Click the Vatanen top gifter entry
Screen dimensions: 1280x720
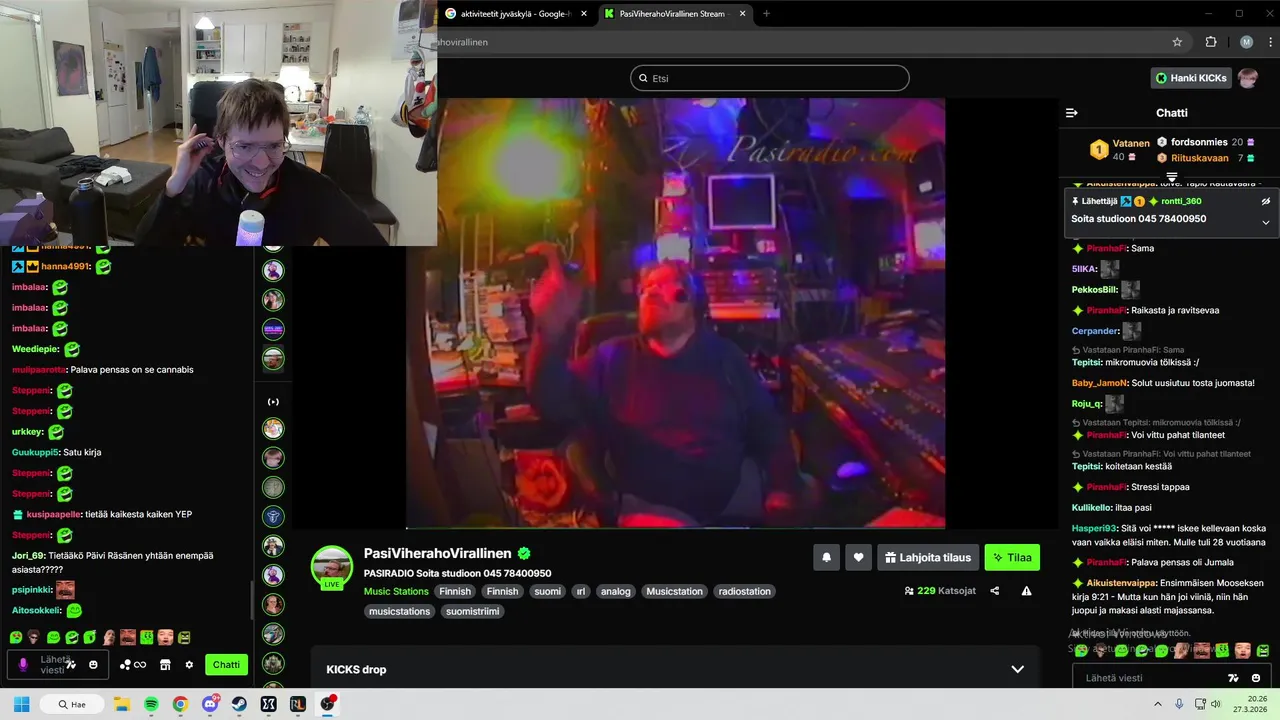coord(1120,150)
